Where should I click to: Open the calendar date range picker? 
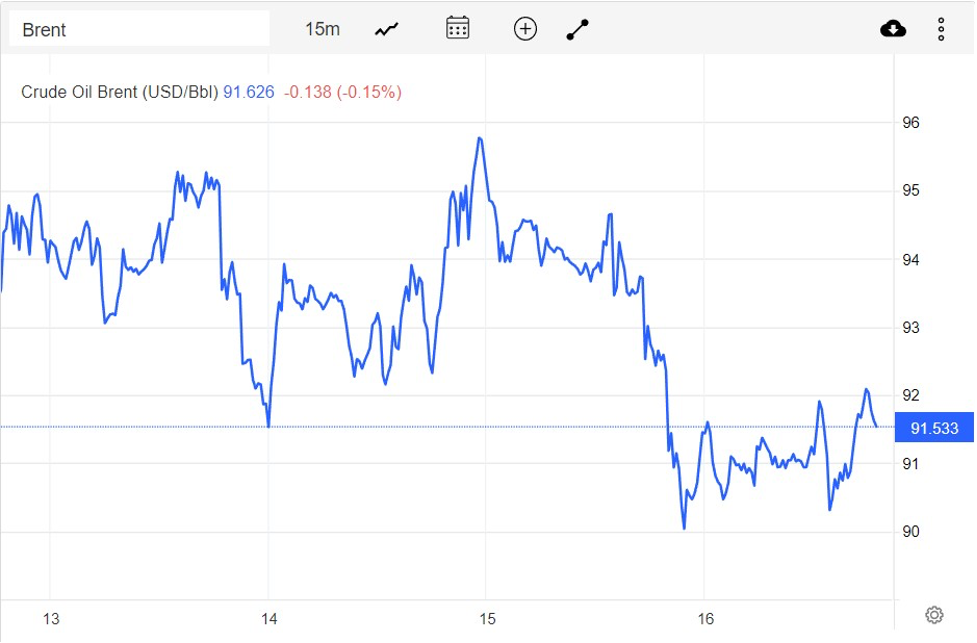point(457,28)
